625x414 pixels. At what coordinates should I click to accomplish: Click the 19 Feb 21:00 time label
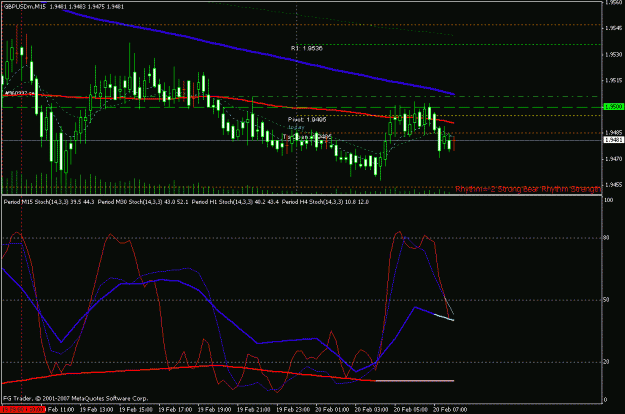click(x=254, y=410)
